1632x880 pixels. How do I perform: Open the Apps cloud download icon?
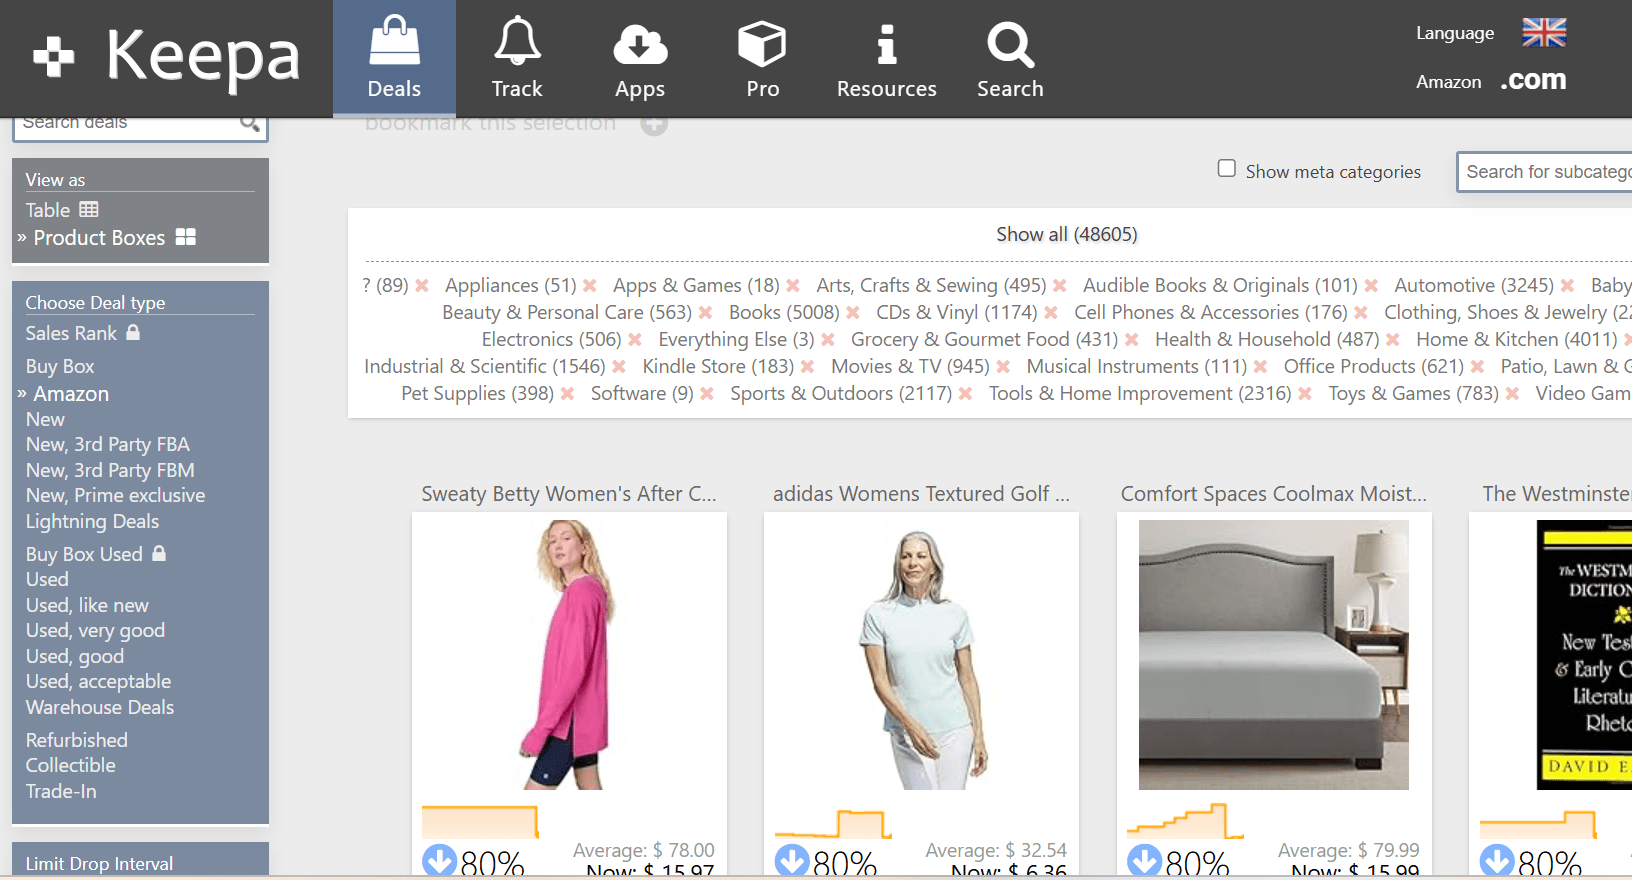pyautogui.click(x=640, y=58)
